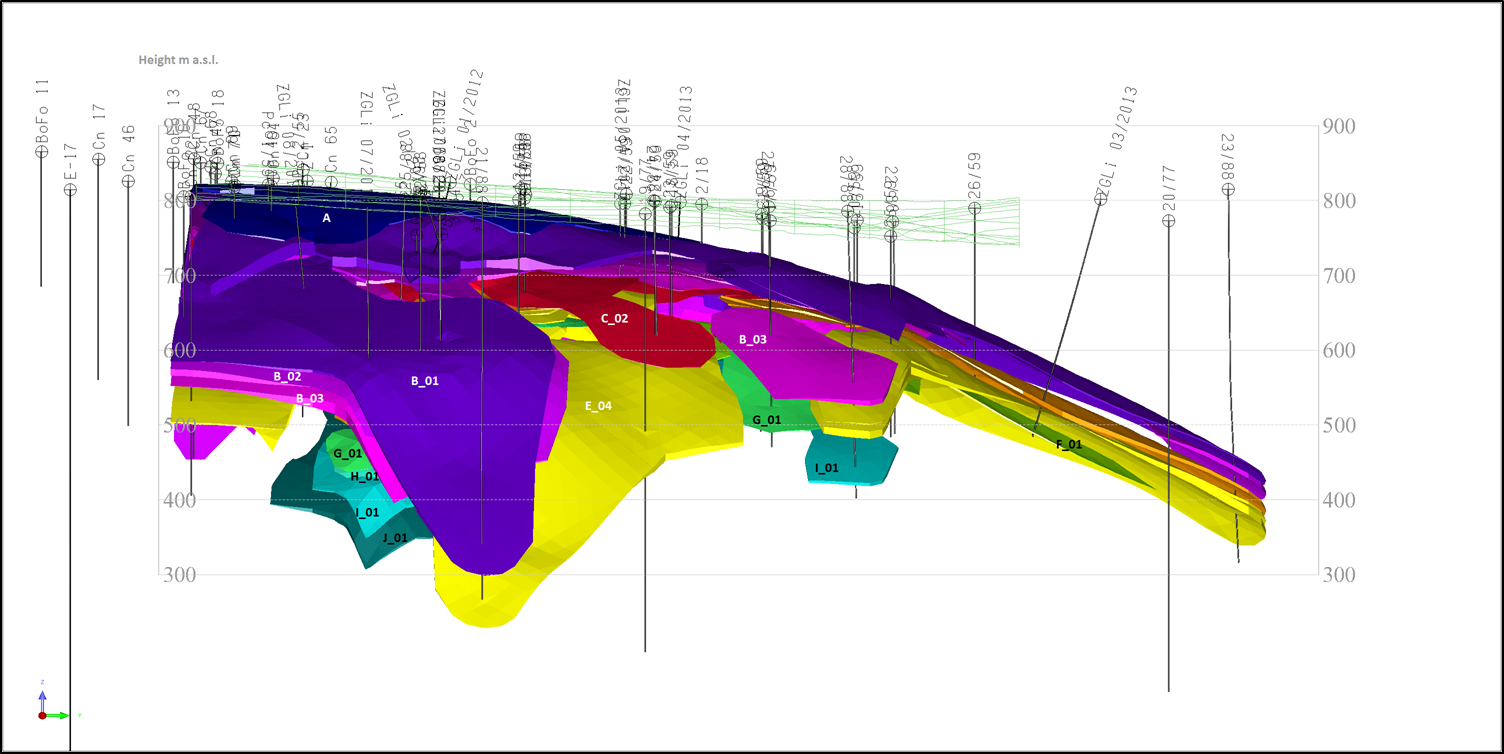Click the J_01 unit label
Screen dimensions: 1504x754
(395, 538)
